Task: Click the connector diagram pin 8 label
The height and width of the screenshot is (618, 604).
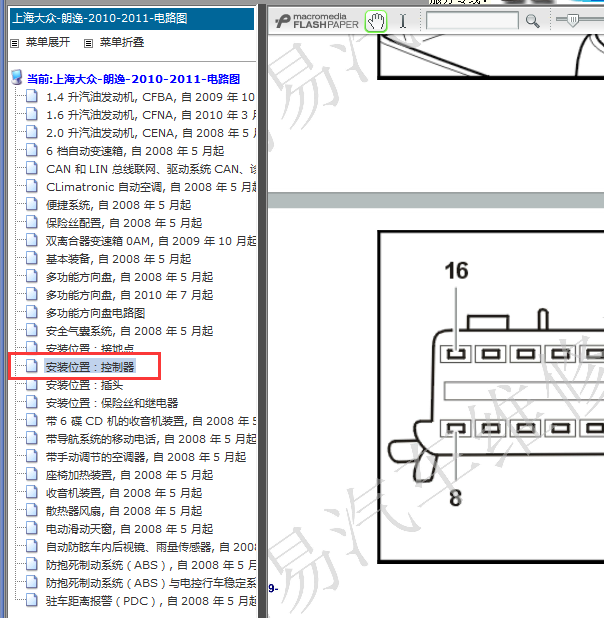Action: coord(456,498)
